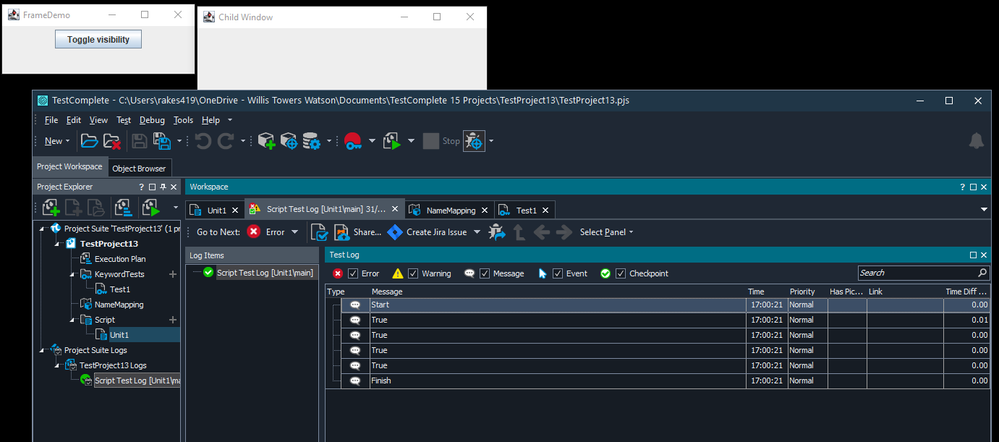Enable the Object Spy toolbar icon
The height and width of the screenshot is (442, 999).
point(474,141)
